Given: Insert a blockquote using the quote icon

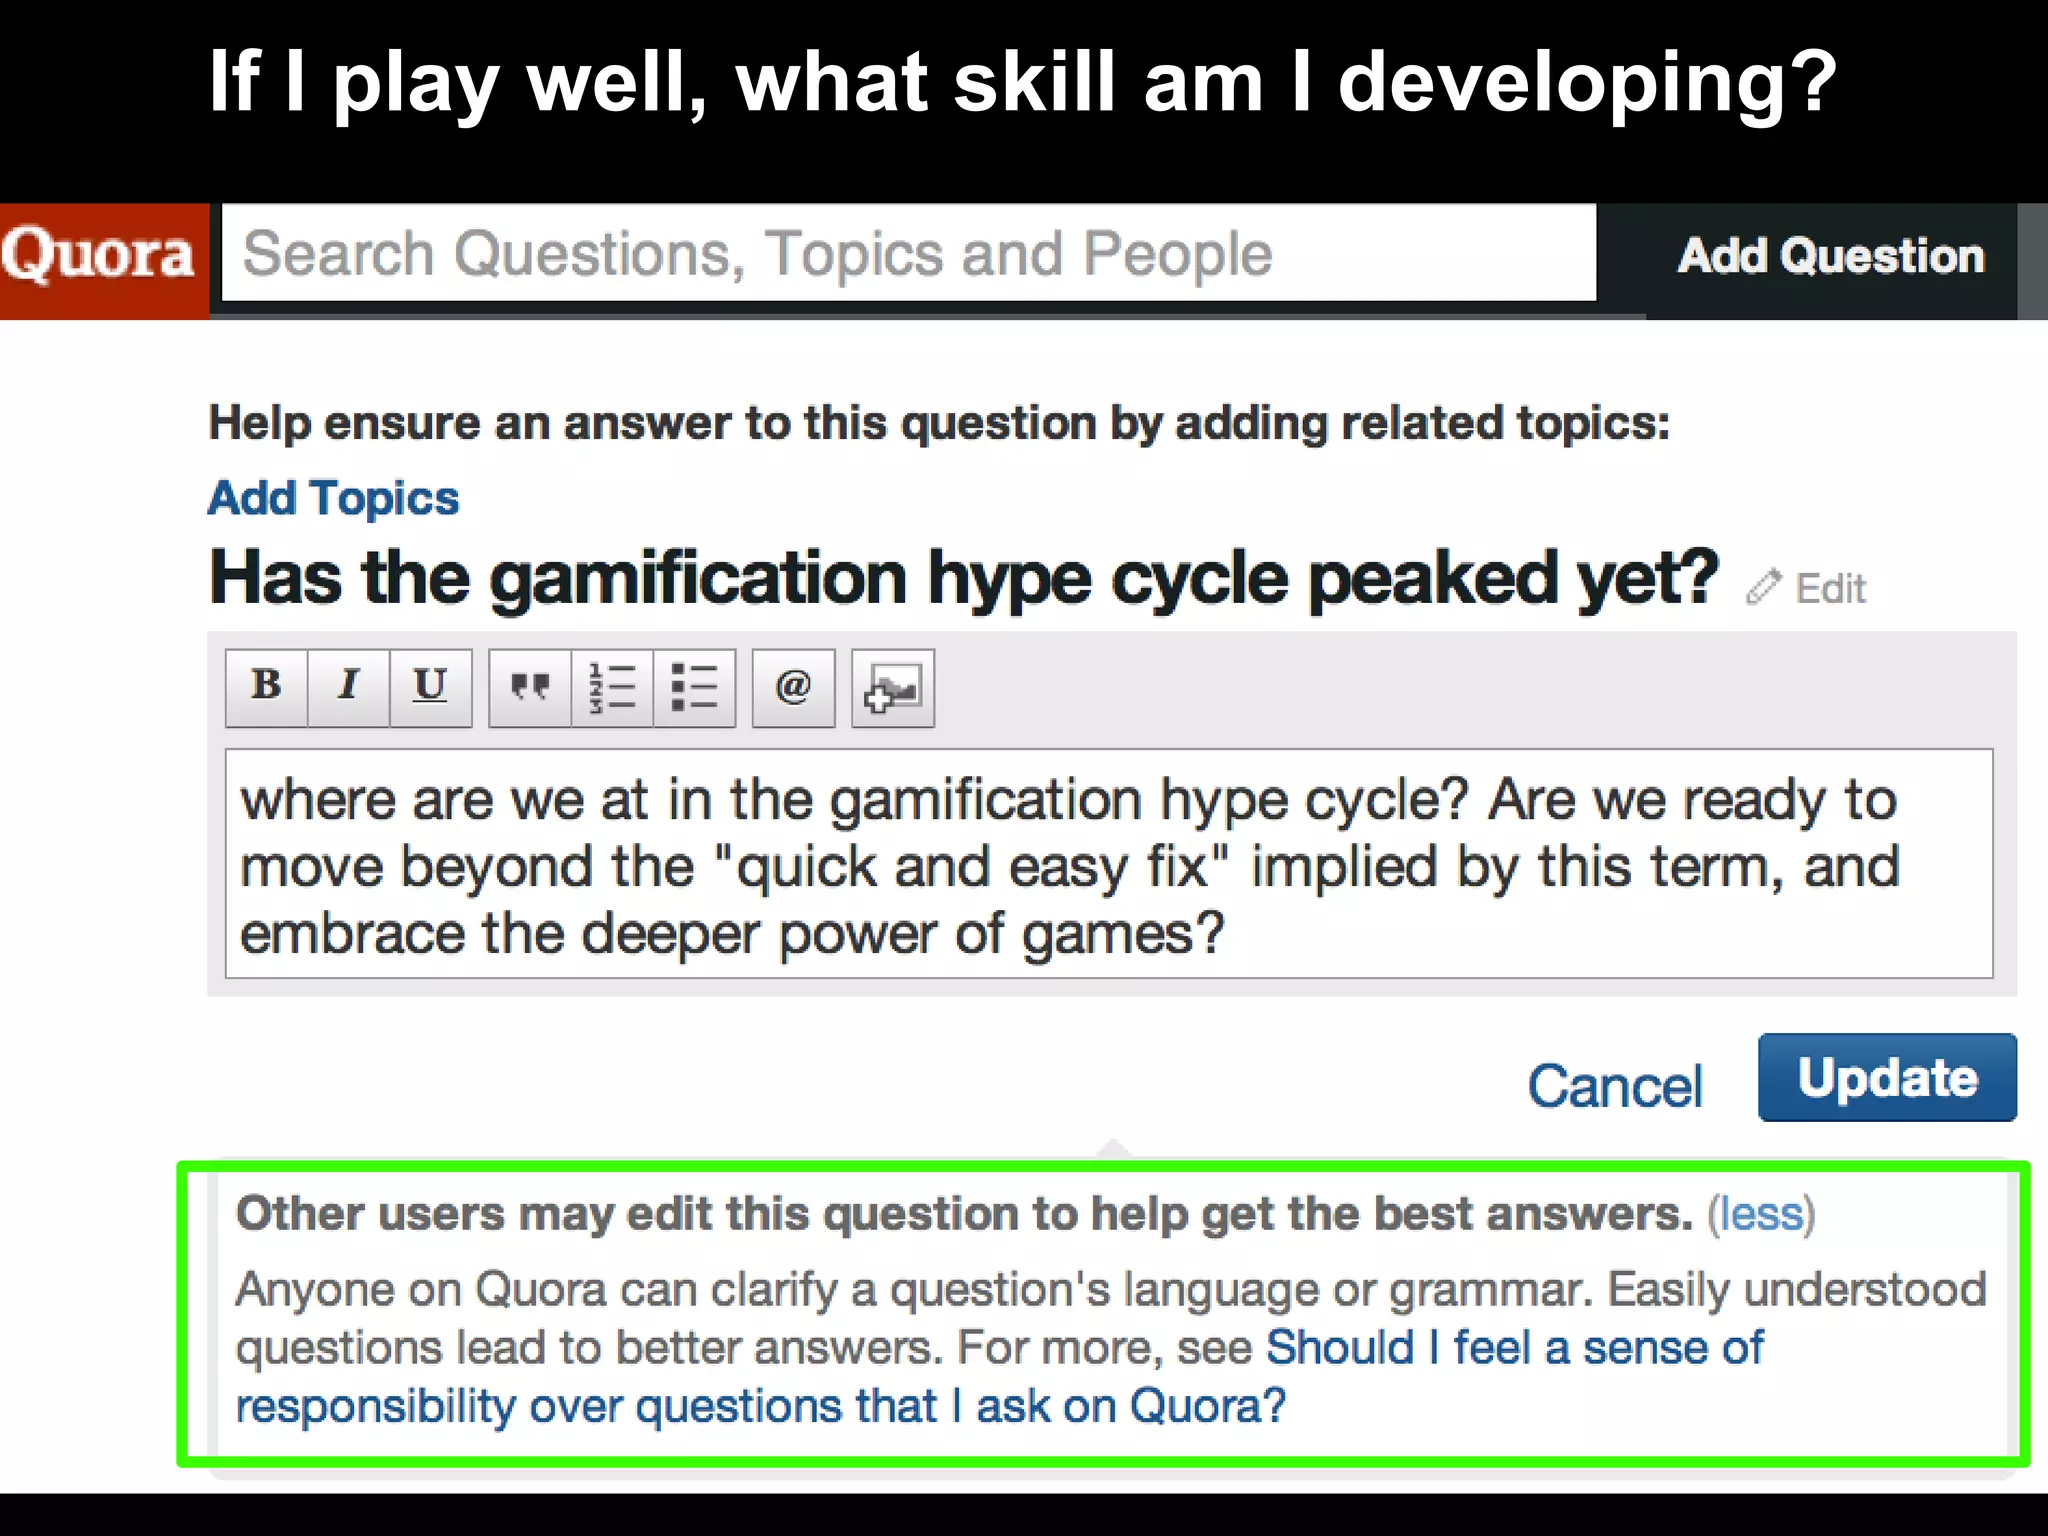Looking at the screenshot, I should point(530,687).
